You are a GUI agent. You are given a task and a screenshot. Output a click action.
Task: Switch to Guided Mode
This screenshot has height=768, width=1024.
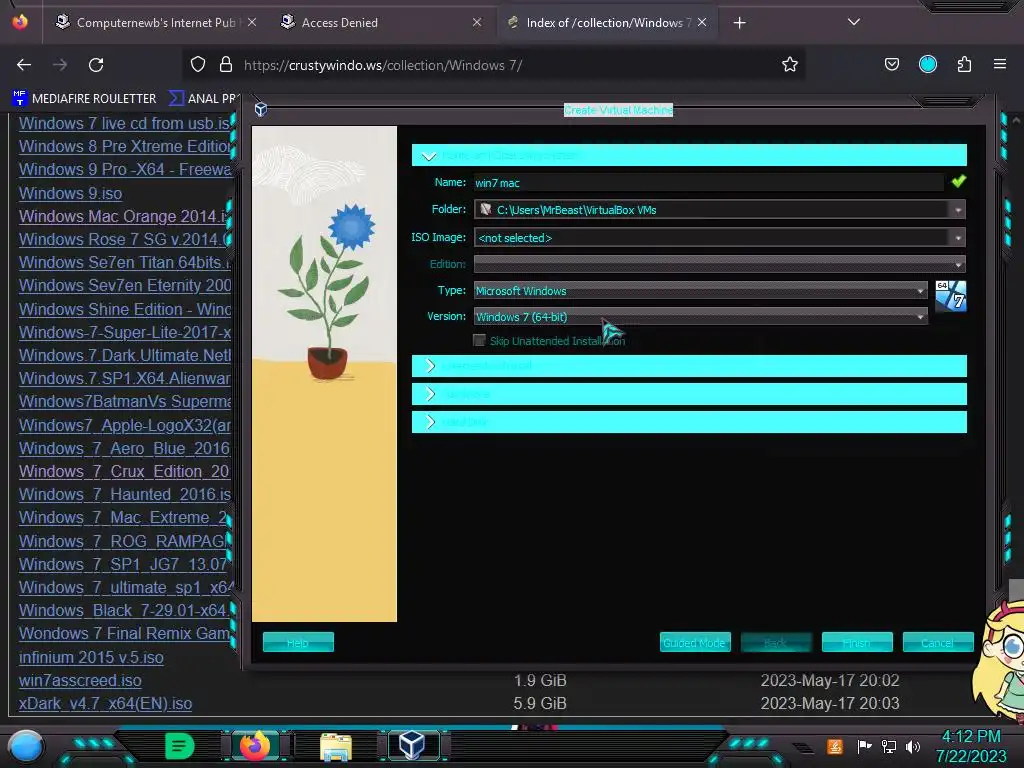pos(695,643)
